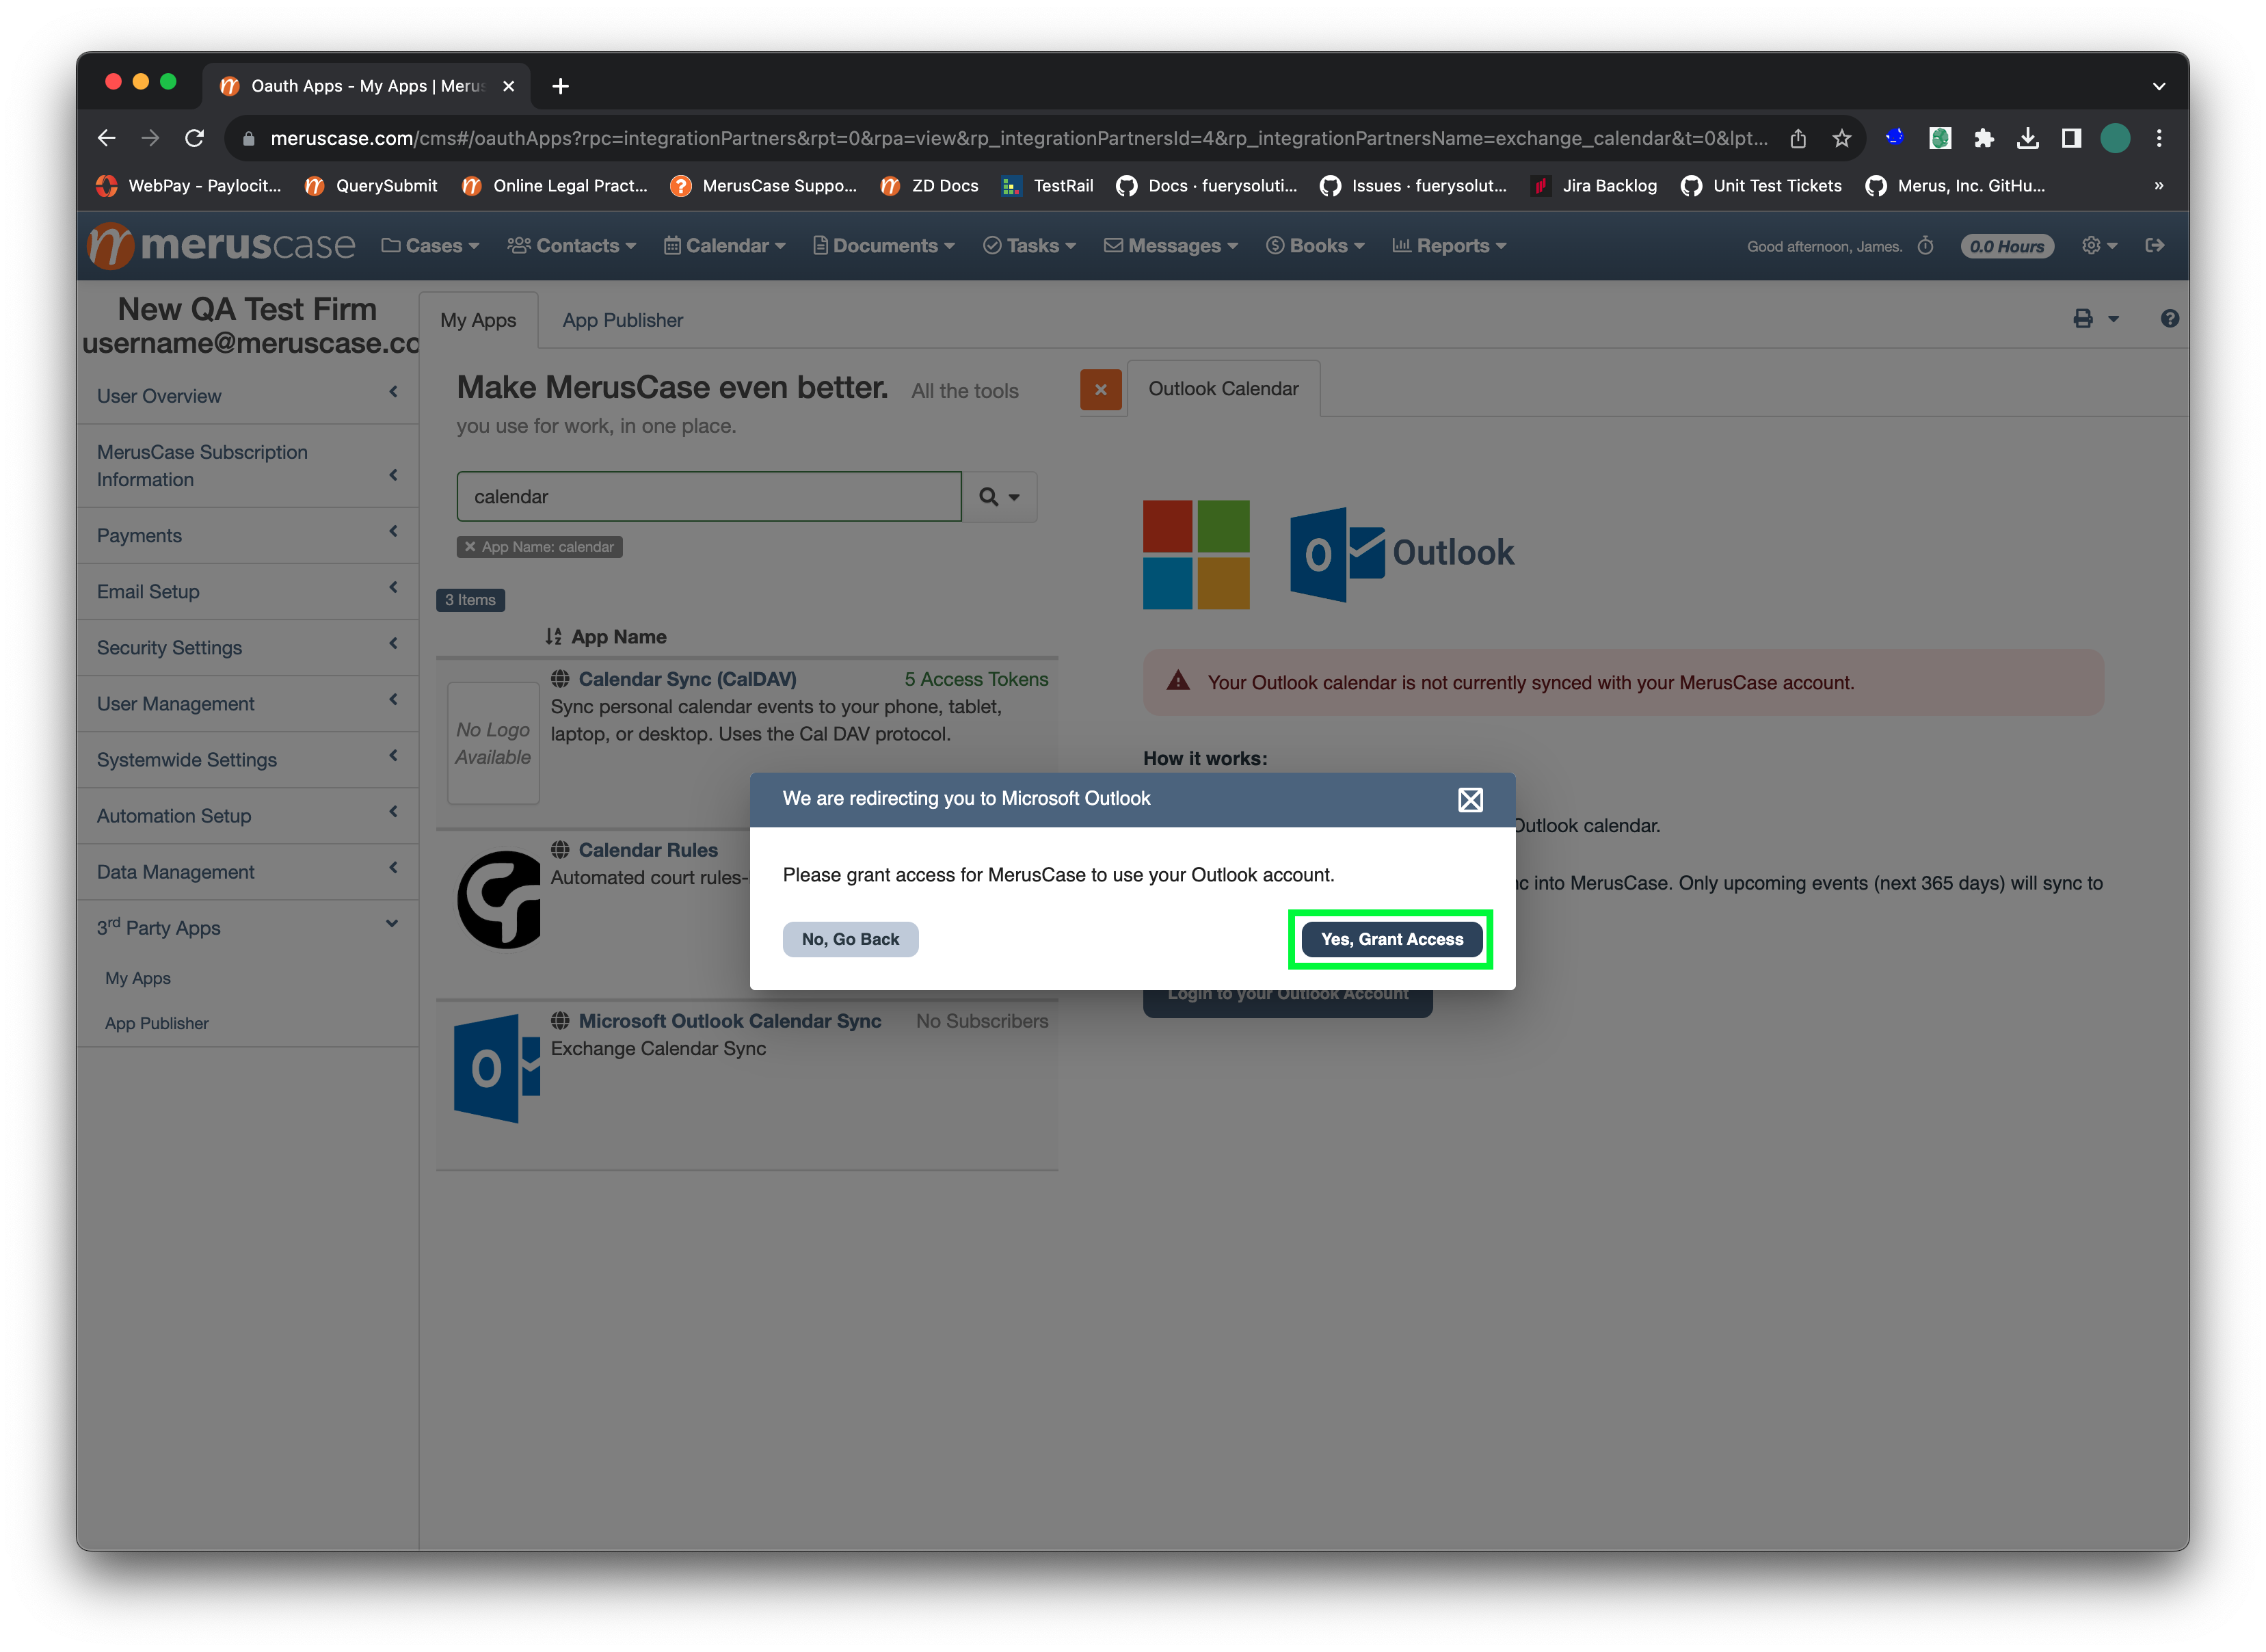This screenshot has height=1652, width=2266.
Task: Open Chrome three-dot menu
Action: [2159, 138]
